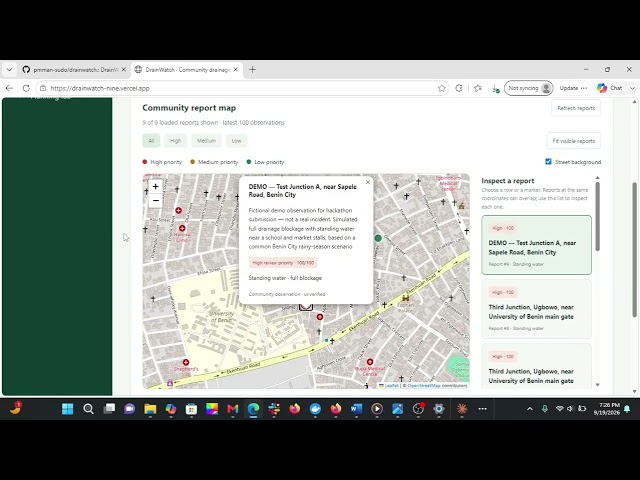Show hidden system tray icons

point(530,409)
